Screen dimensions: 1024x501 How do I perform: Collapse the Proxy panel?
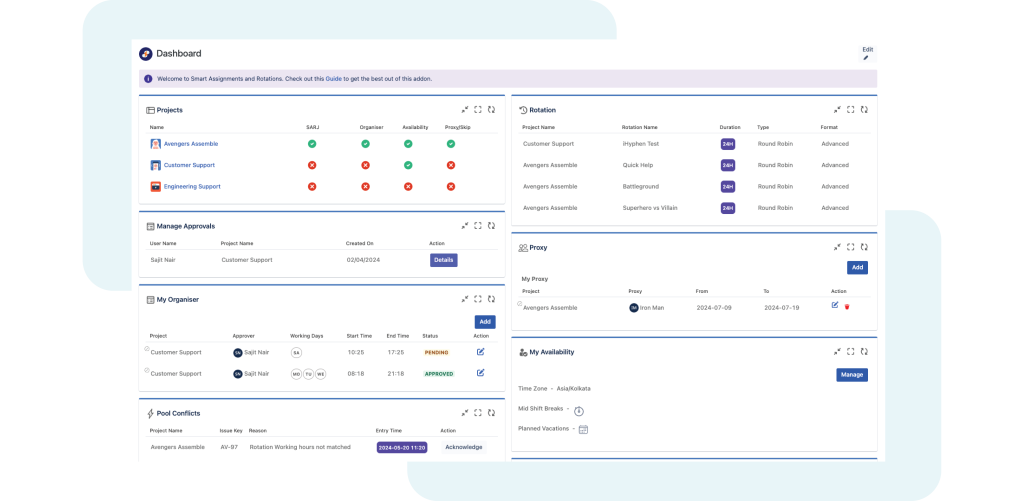coord(837,247)
